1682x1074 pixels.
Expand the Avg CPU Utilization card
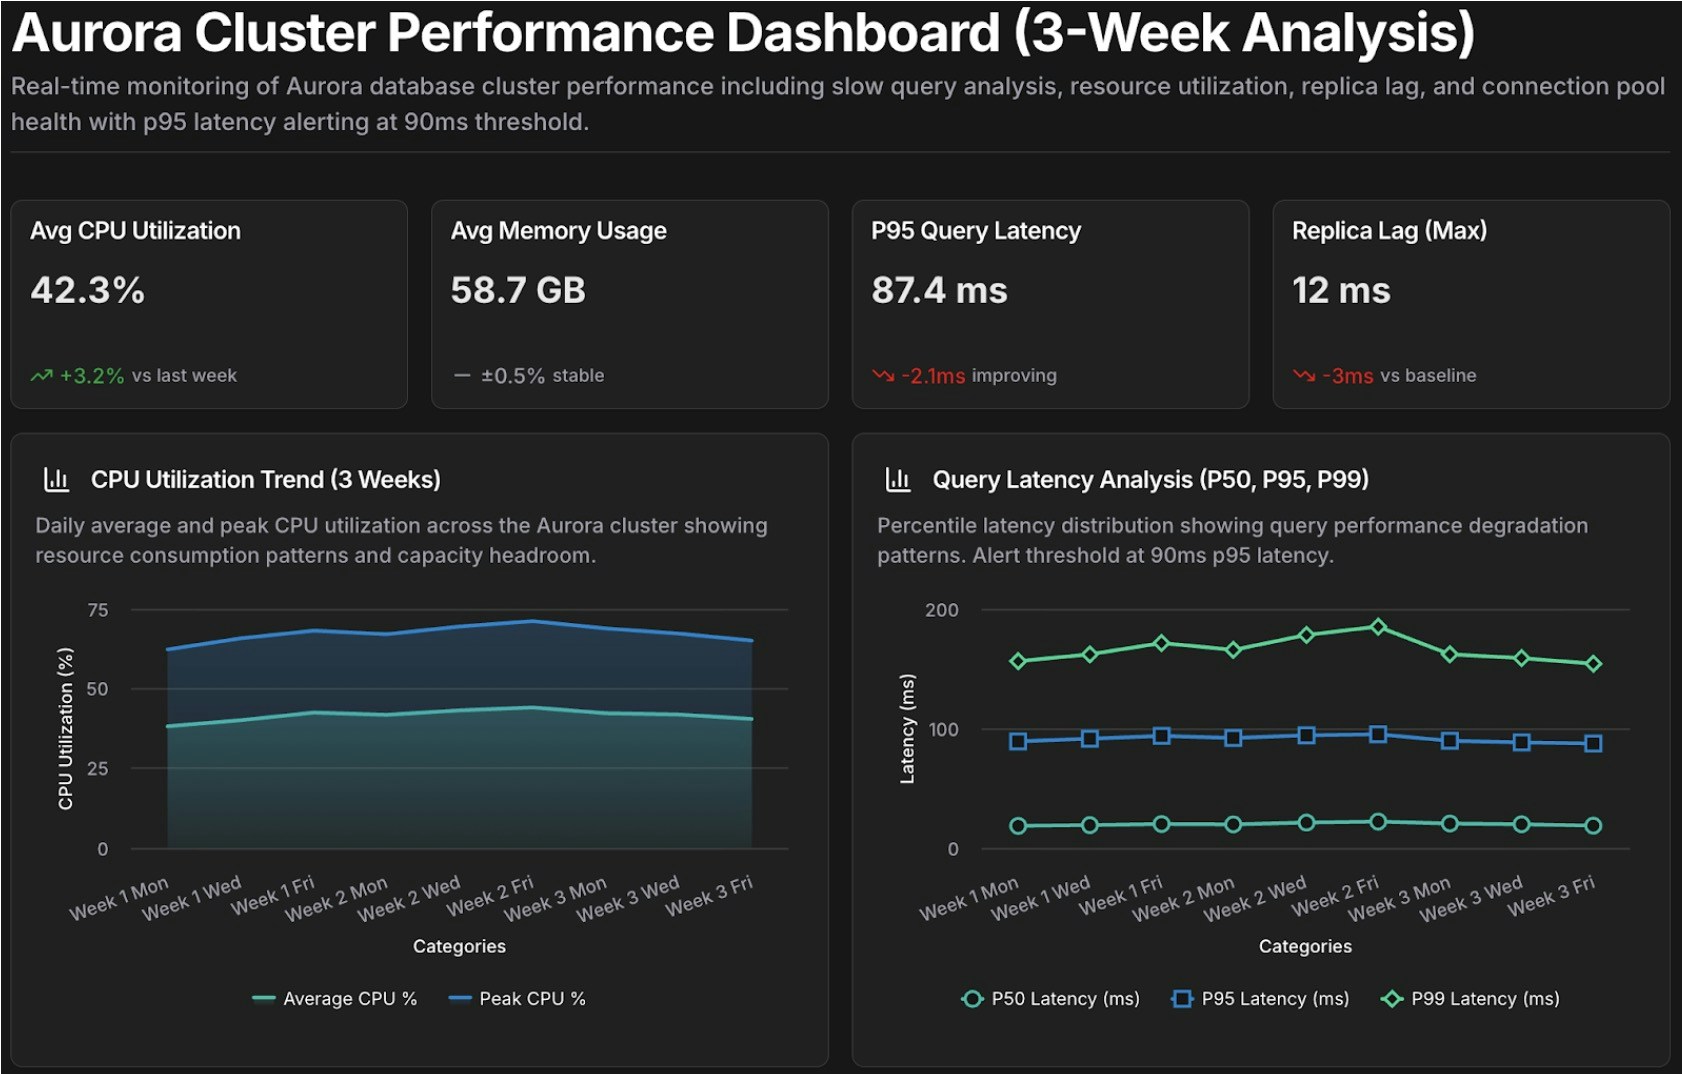pos(208,300)
